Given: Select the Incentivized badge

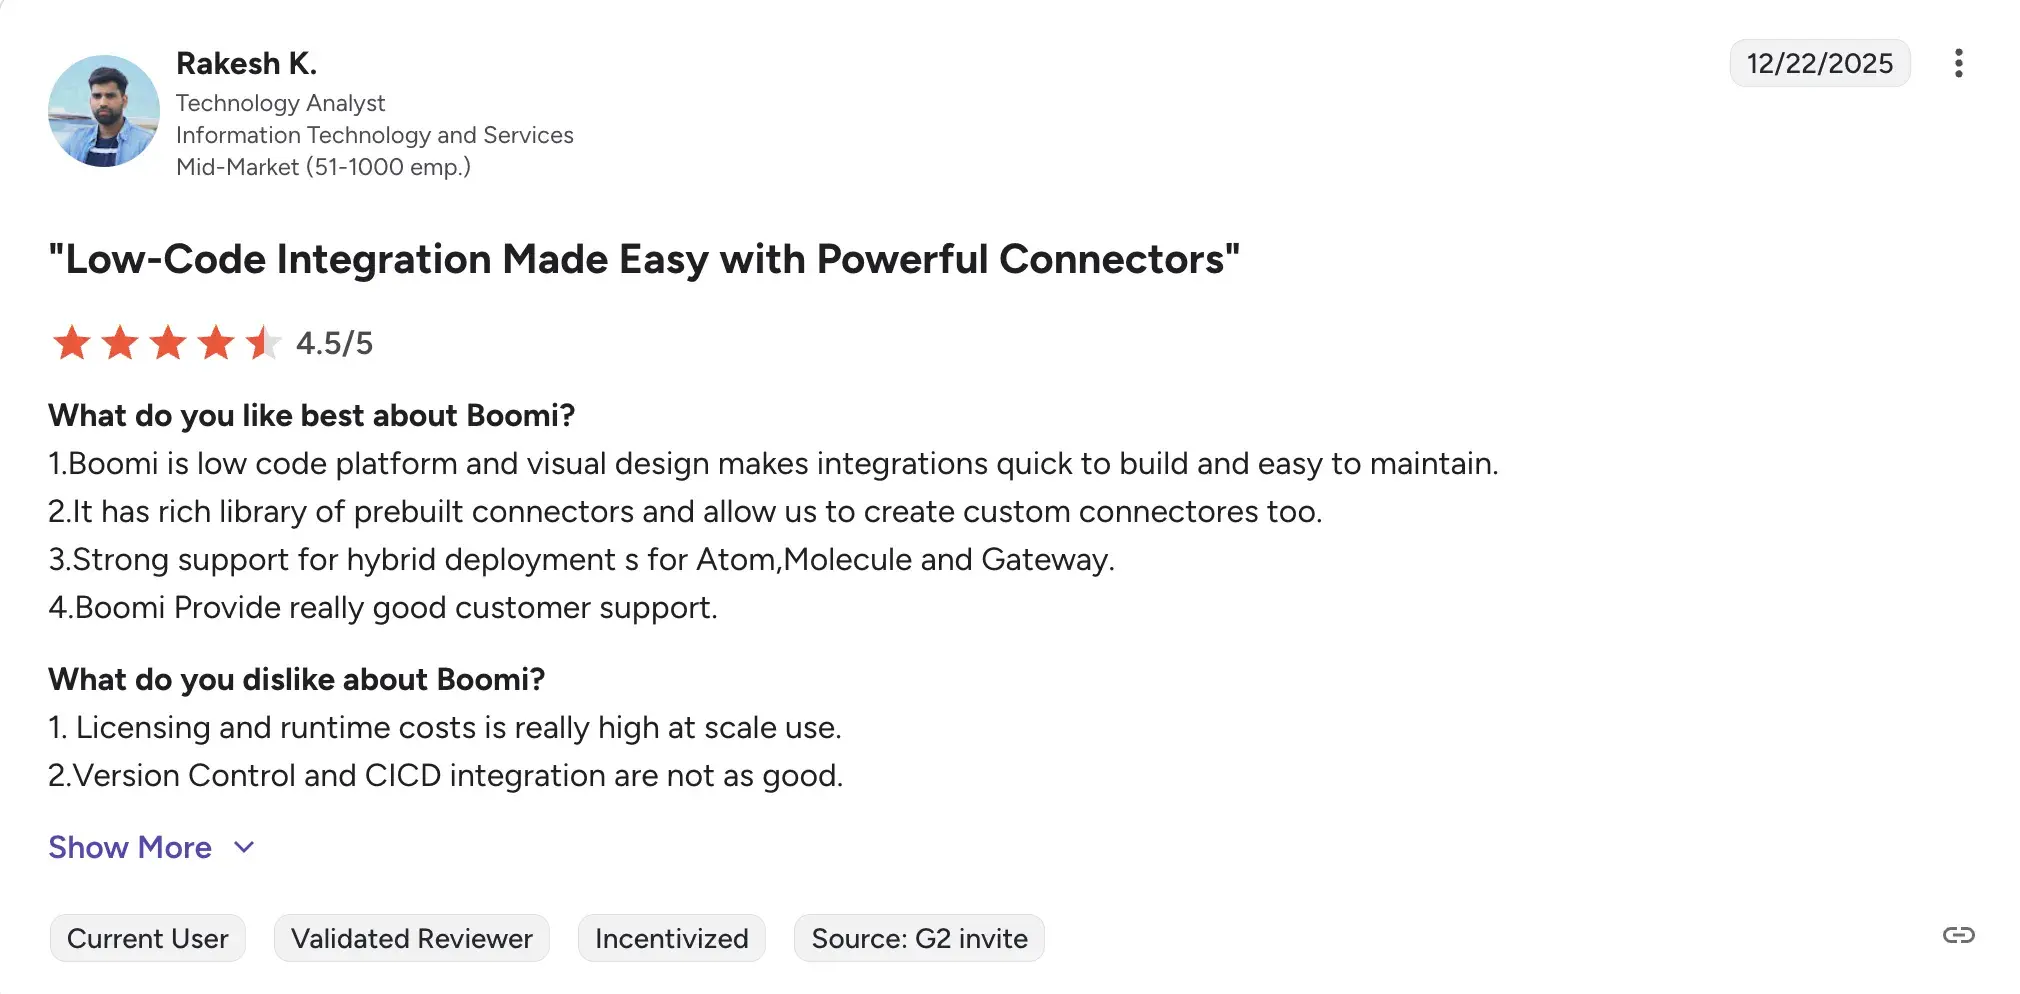Looking at the screenshot, I should coord(672,939).
